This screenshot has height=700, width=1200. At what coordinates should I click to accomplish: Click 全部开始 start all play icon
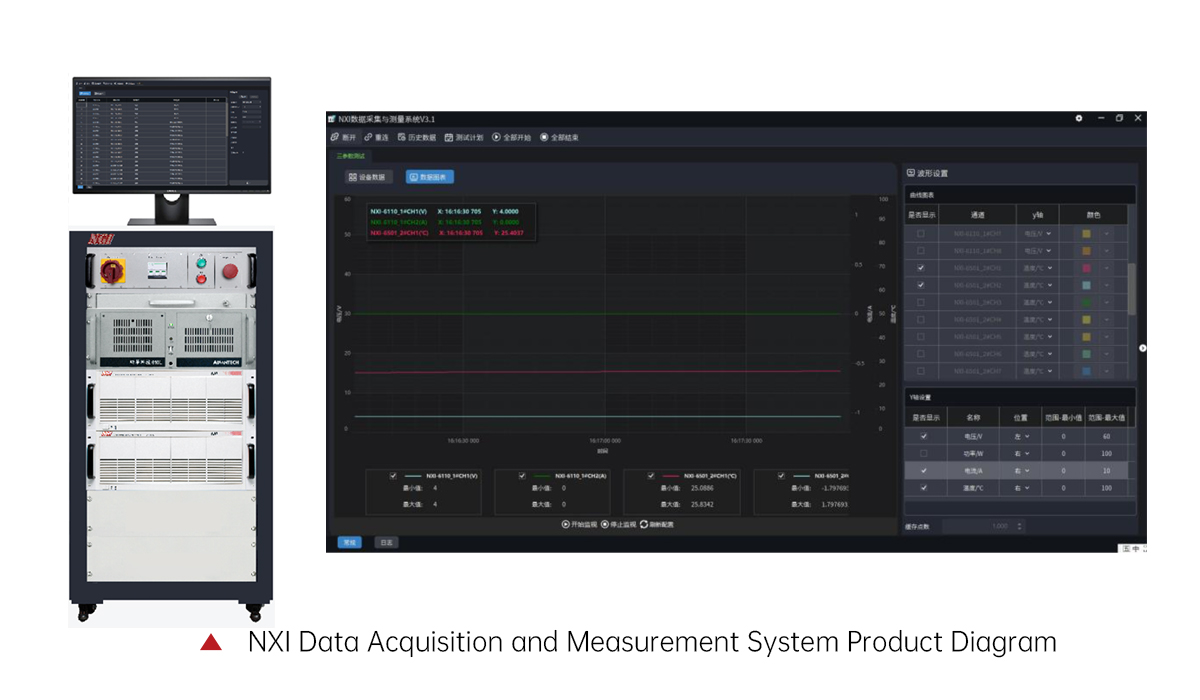coord(496,137)
